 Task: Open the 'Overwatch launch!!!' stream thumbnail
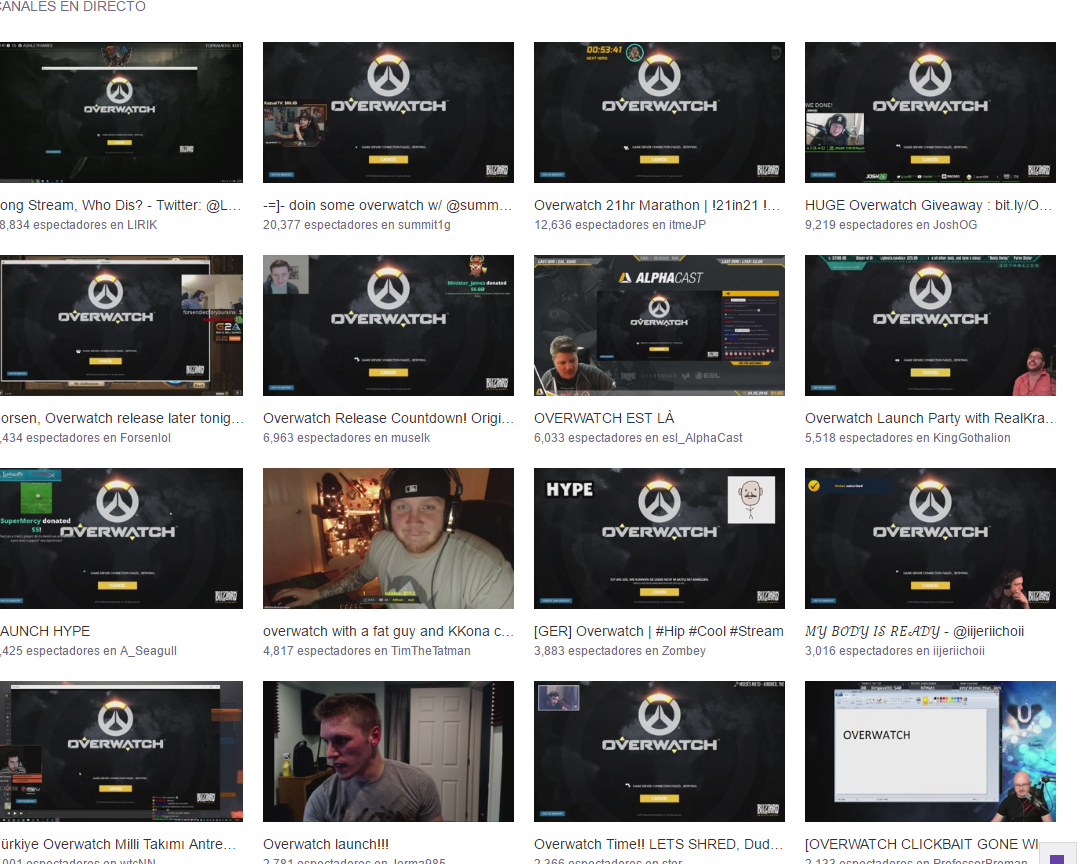(x=388, y=752)
